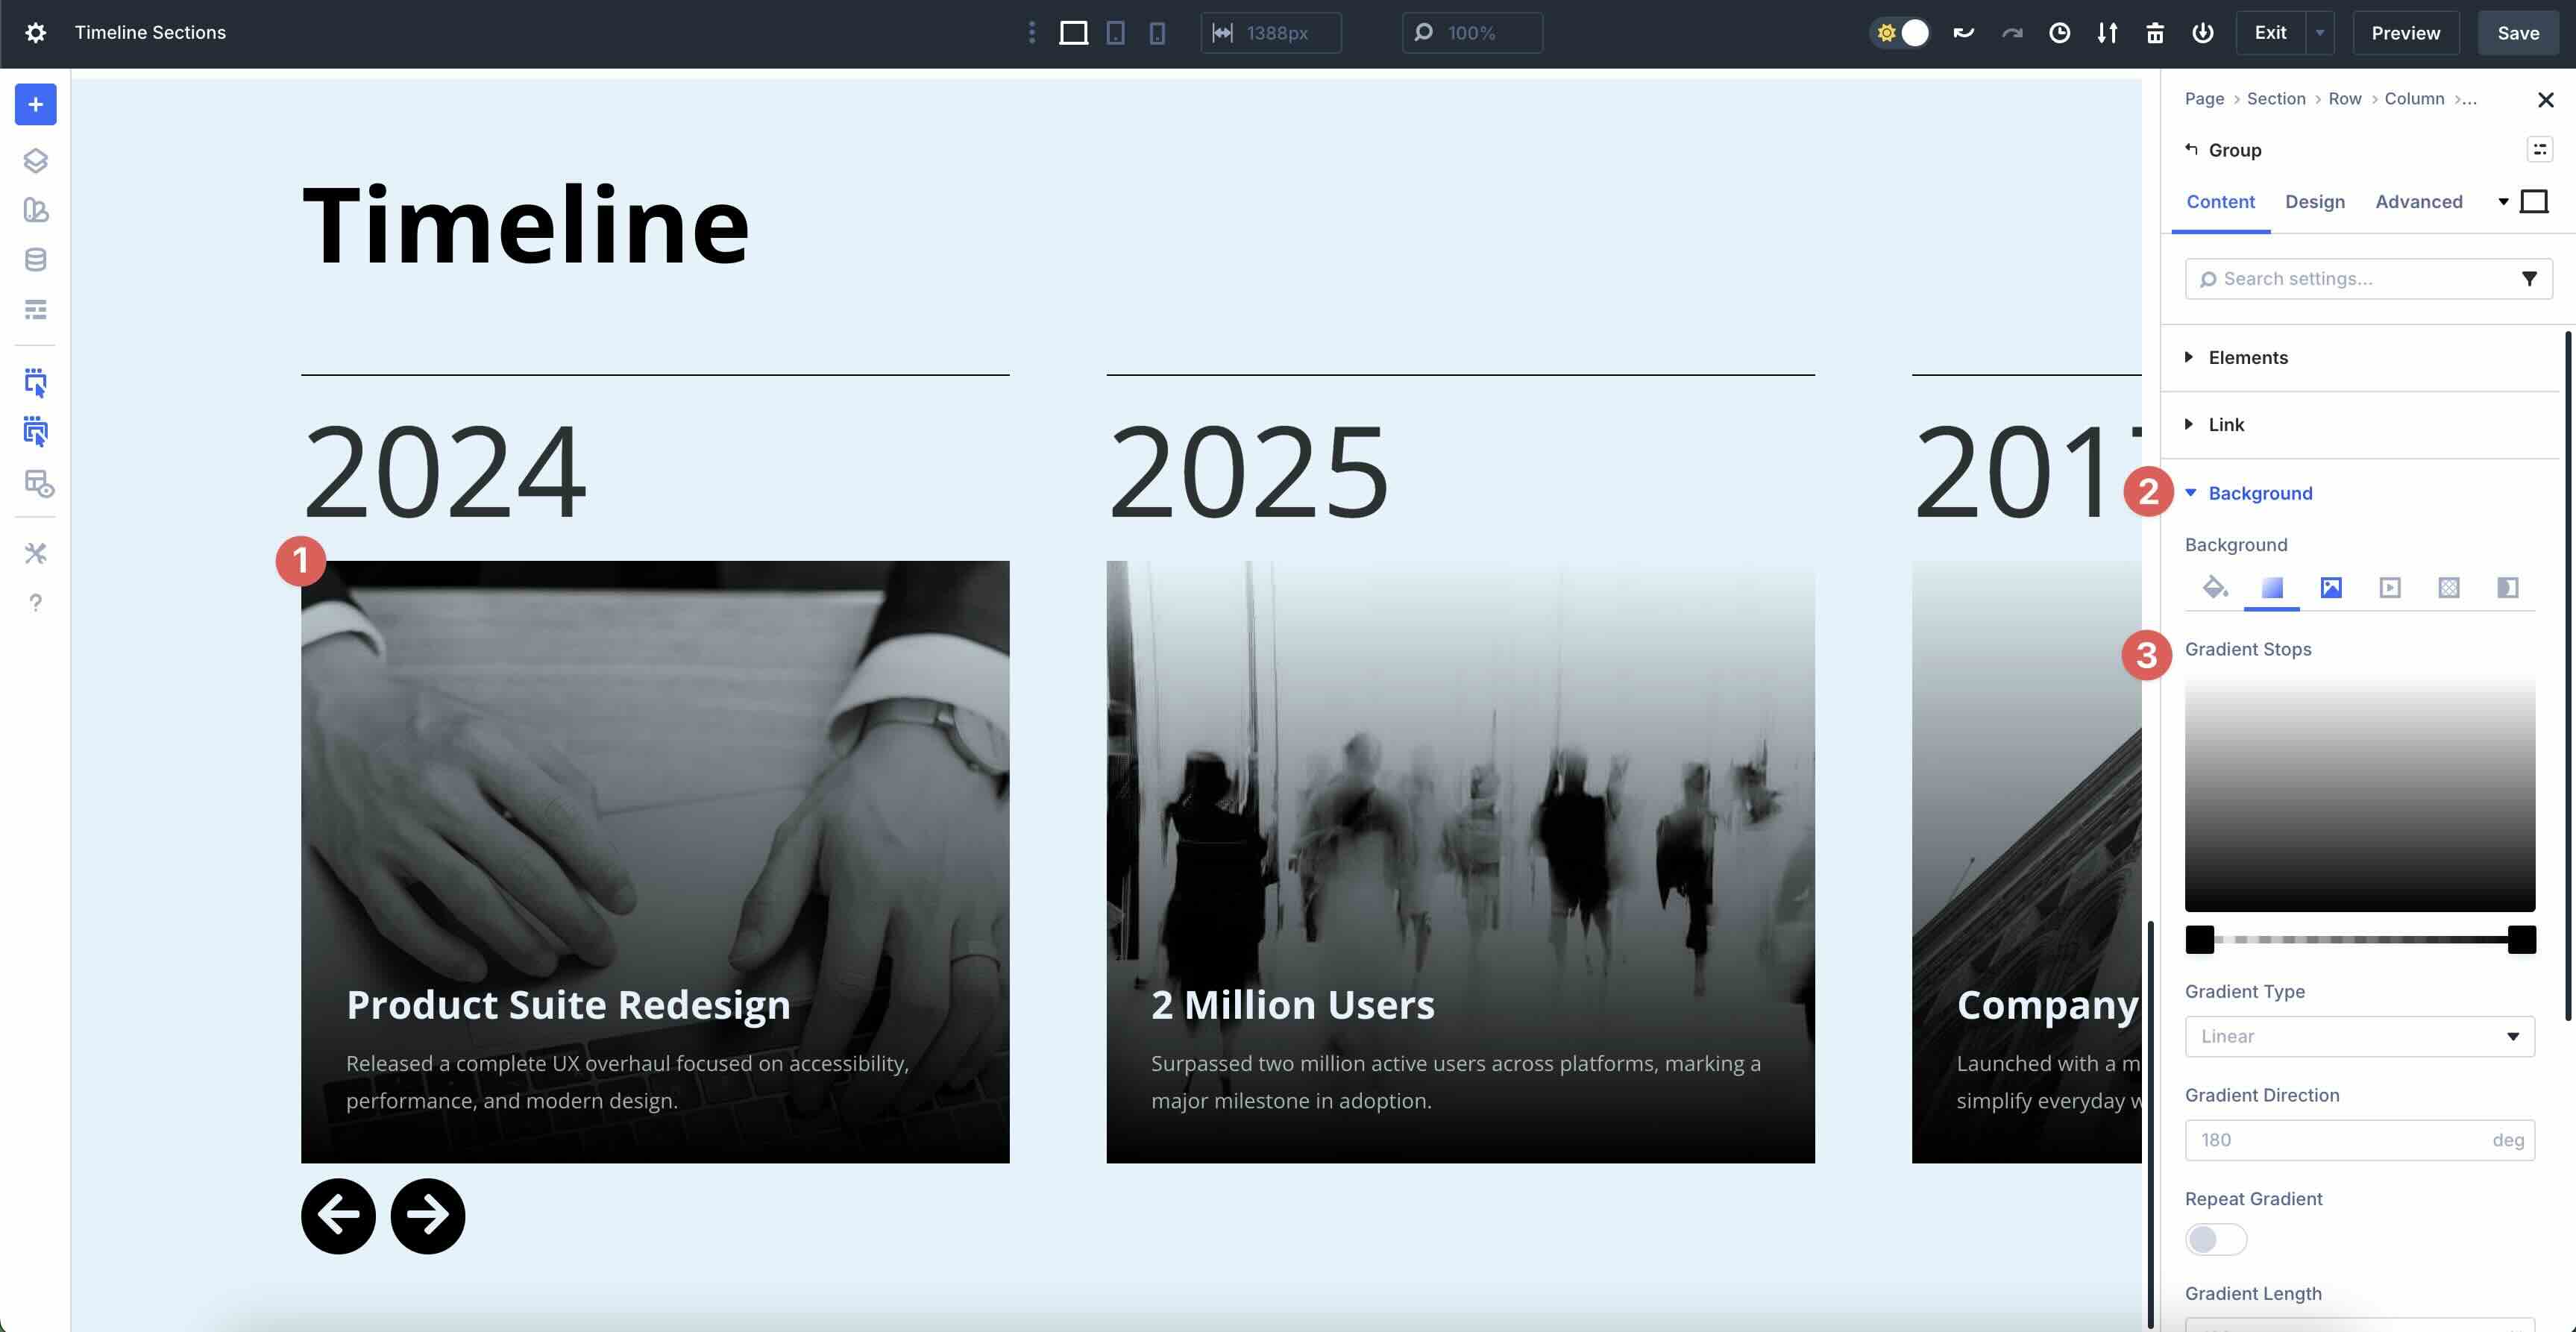
Task: Click the Save button
Action: tap(2517, 33)
